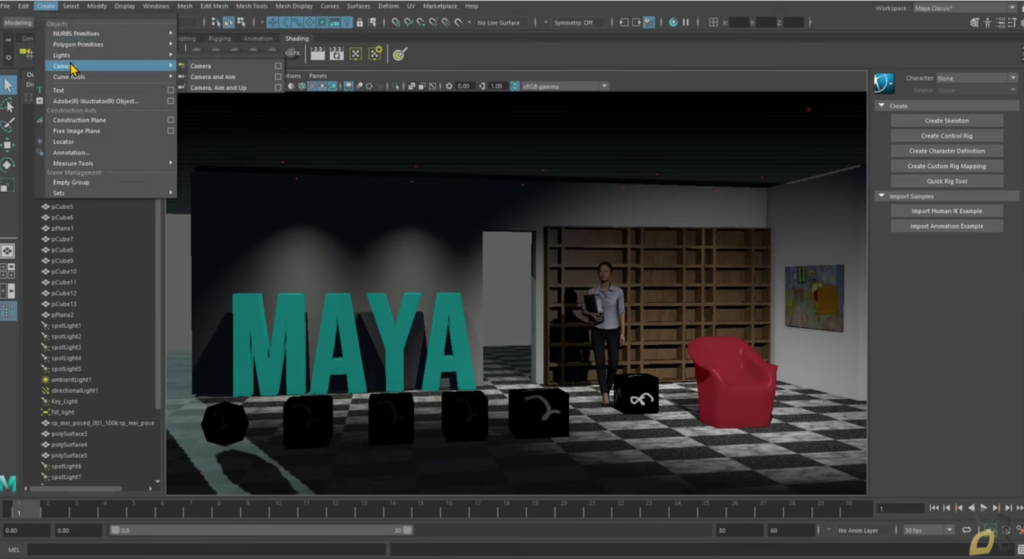Select spotLight1 in the Outliner
Screen dimensions: 1024x559
coord(66,325)
